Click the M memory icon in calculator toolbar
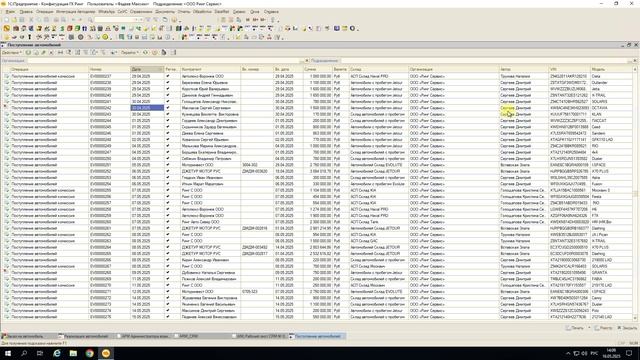640x360 pixels. pyautogui.click(x=247, y=20)
